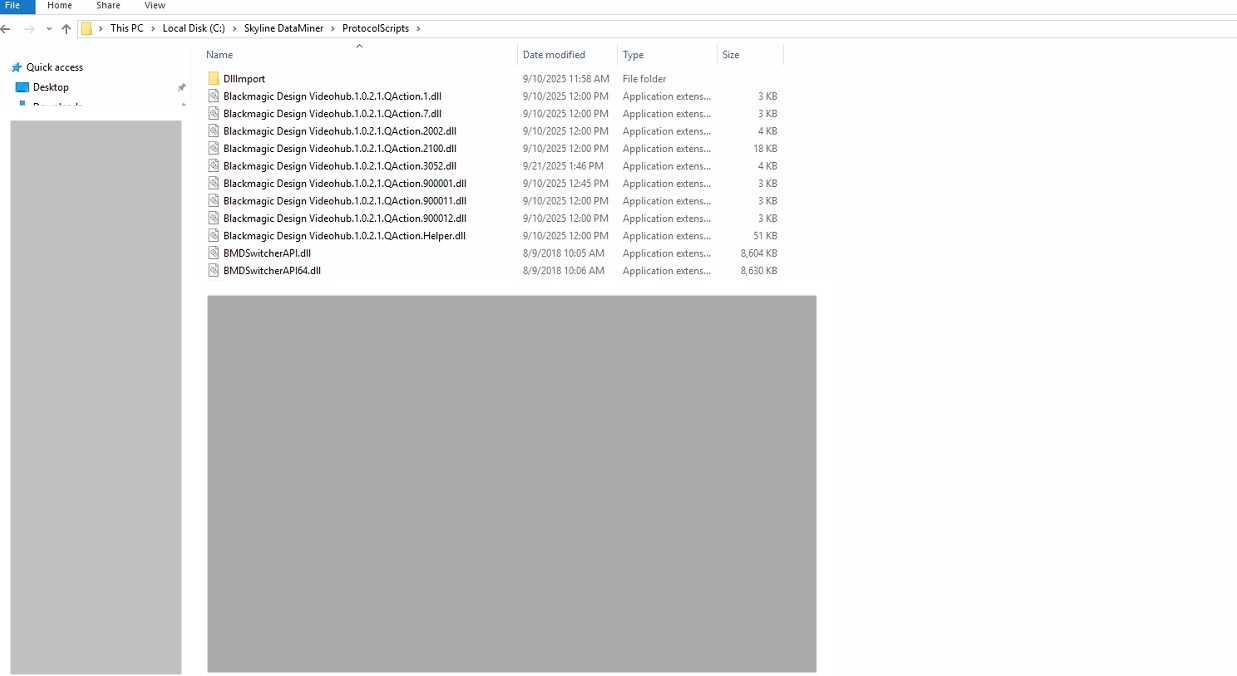This screenshot has width=1237, height=676.
Task: Expand the chevron after Skyline DataMiner
Action: [x=333, y=29]
